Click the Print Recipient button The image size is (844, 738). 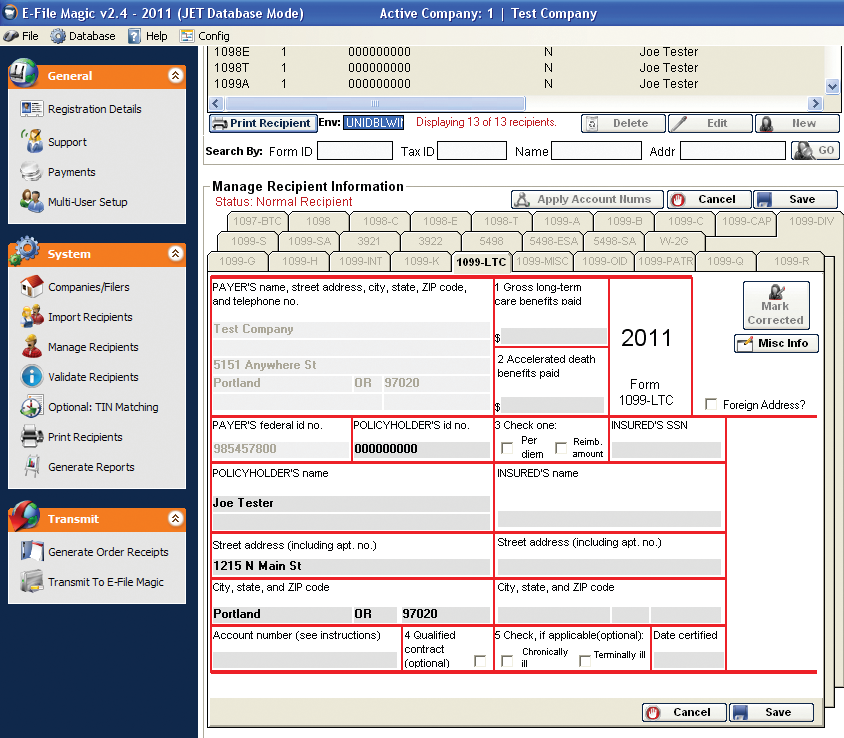(x=261, y=123)
